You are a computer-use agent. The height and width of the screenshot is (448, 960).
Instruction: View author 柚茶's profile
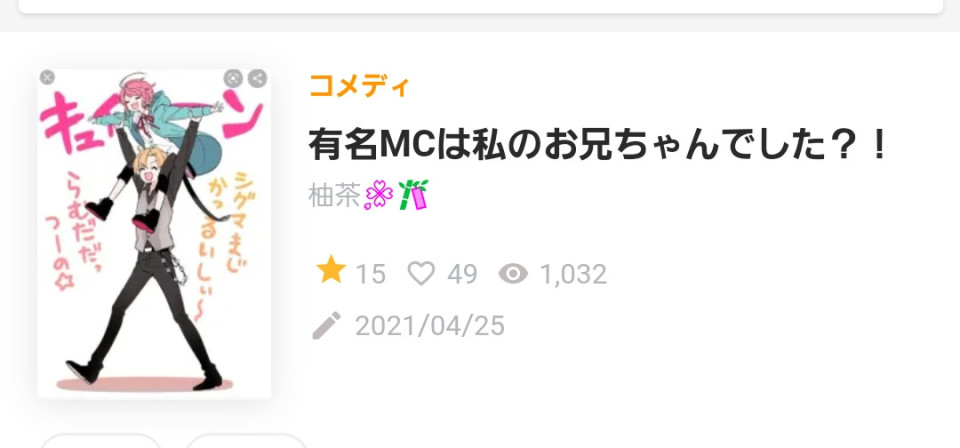pyautogui.click(x=334, y=196)
